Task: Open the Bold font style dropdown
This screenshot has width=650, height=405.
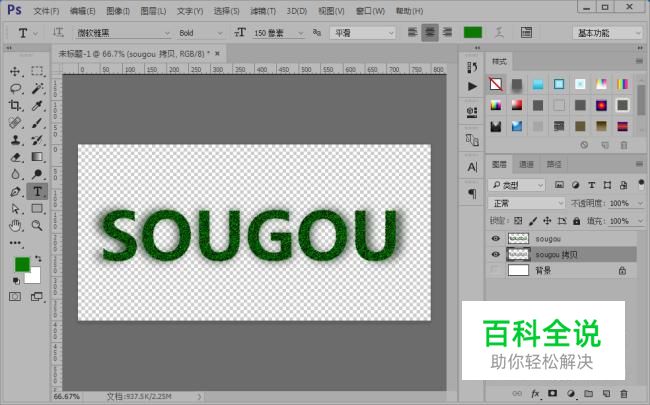Action: tap(220, 33)
